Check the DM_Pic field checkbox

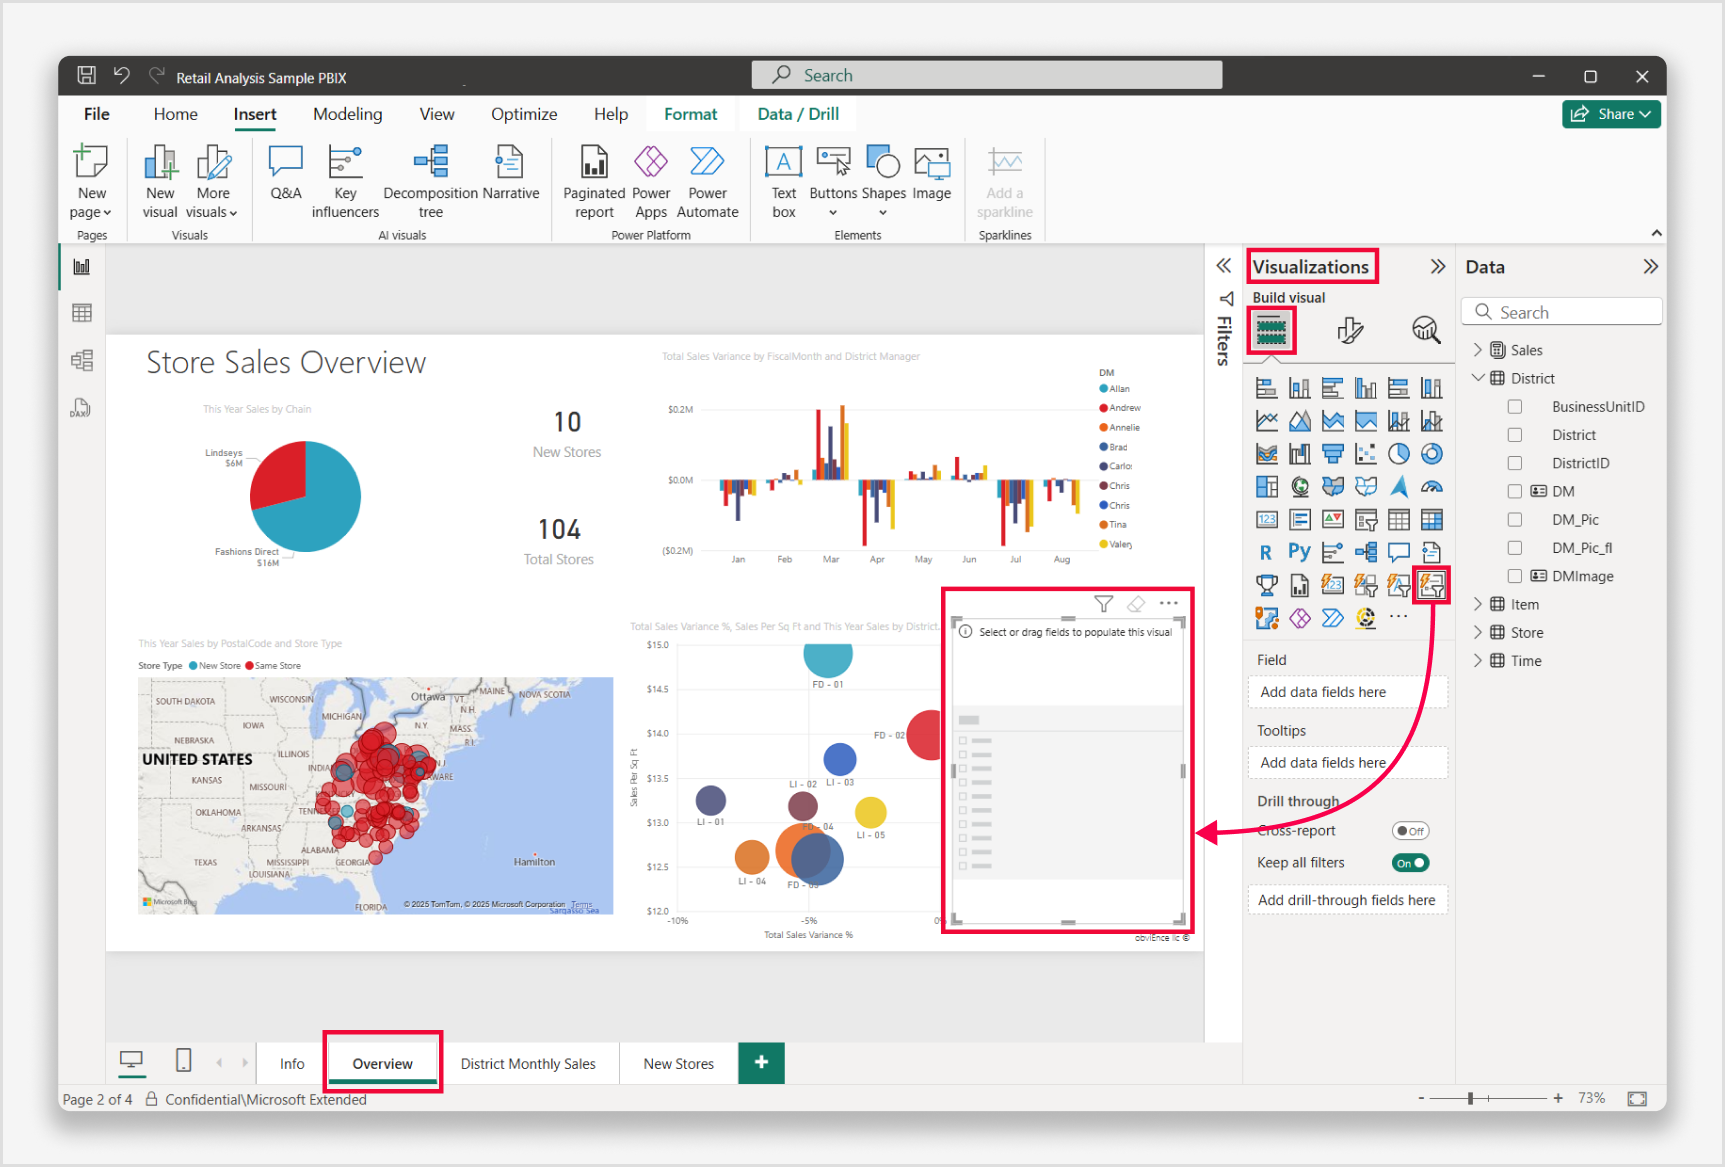(1515, 520)
